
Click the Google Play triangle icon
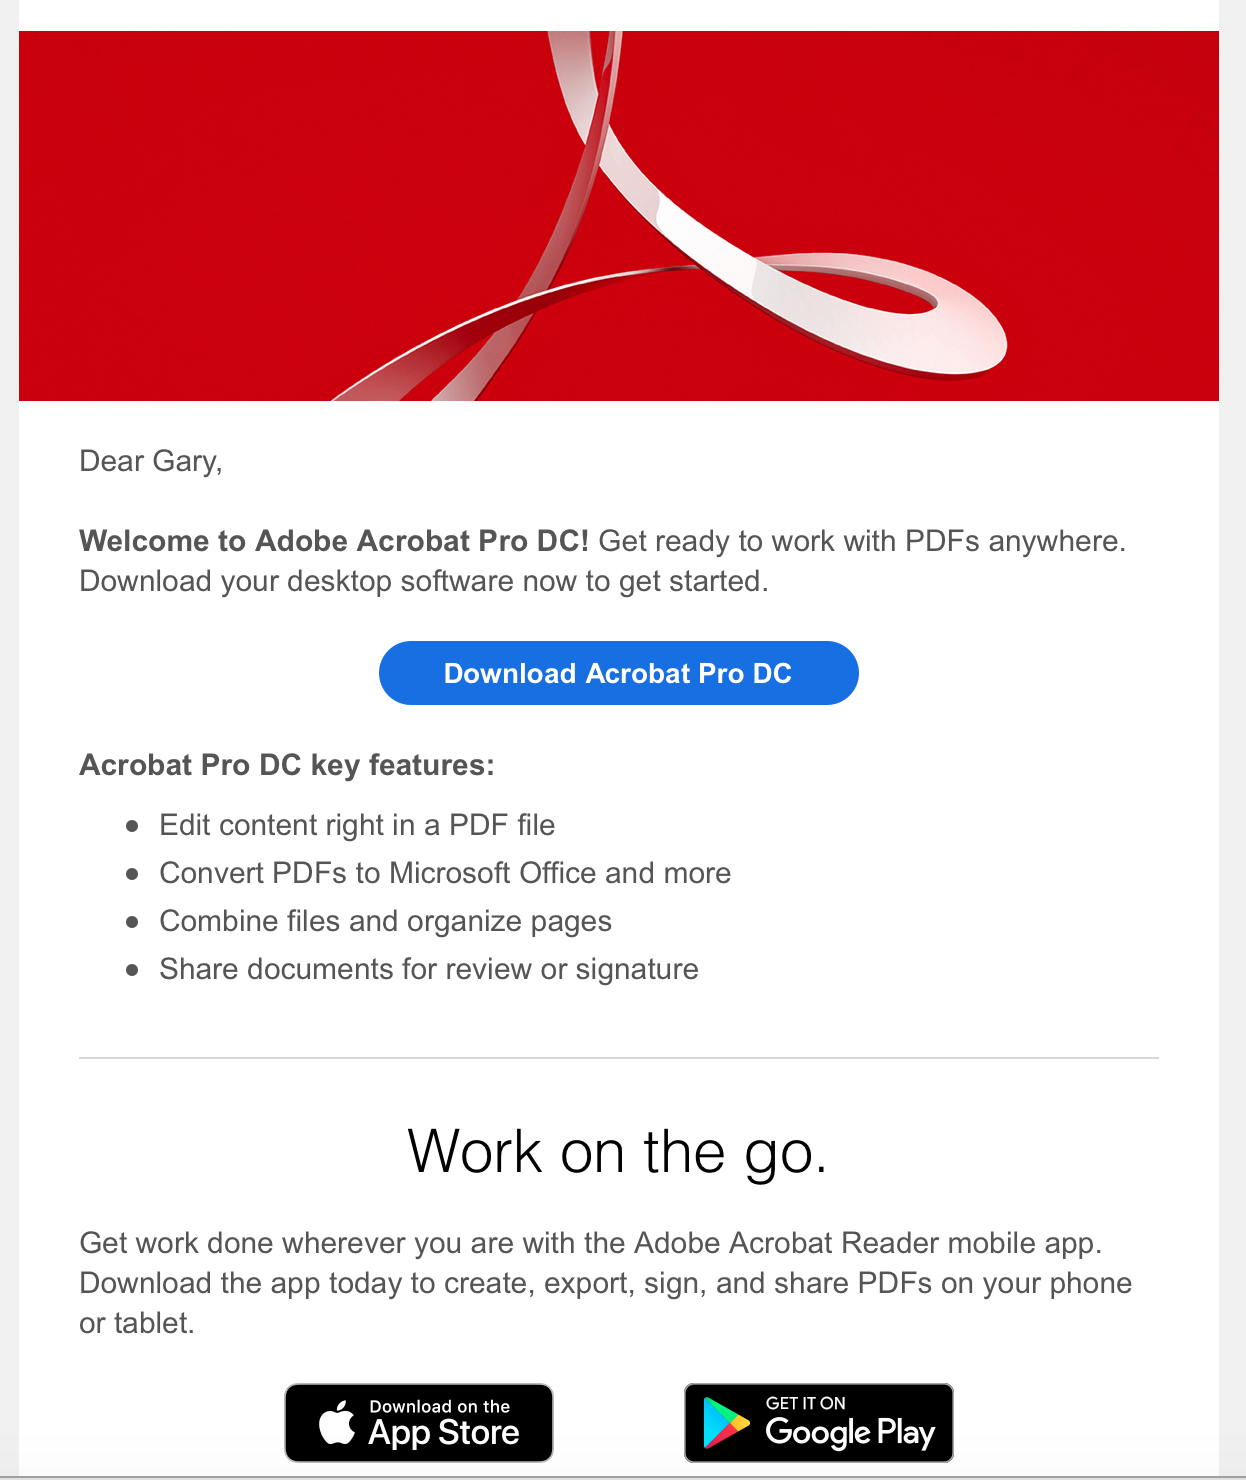(x=727, y=1422)
